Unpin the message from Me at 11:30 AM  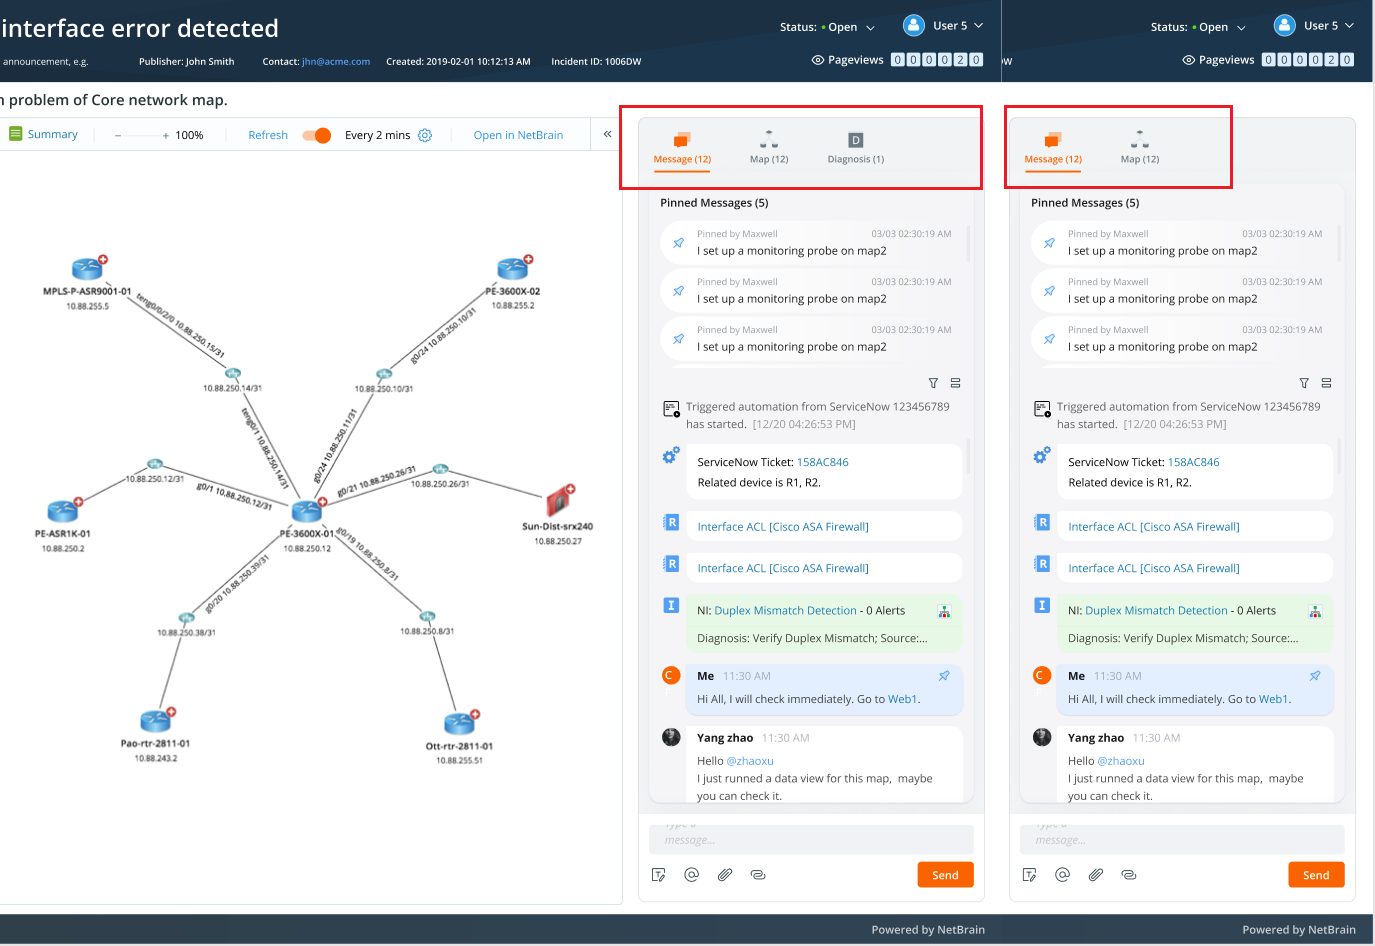click(944, 675)
